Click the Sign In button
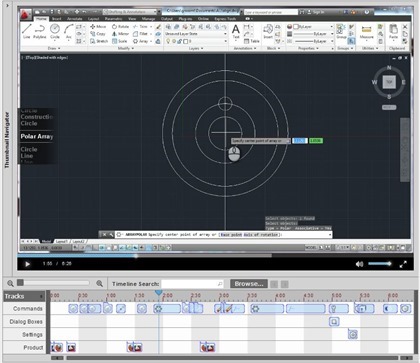Screen dimensions: 420x363 [x=316, y=12]
